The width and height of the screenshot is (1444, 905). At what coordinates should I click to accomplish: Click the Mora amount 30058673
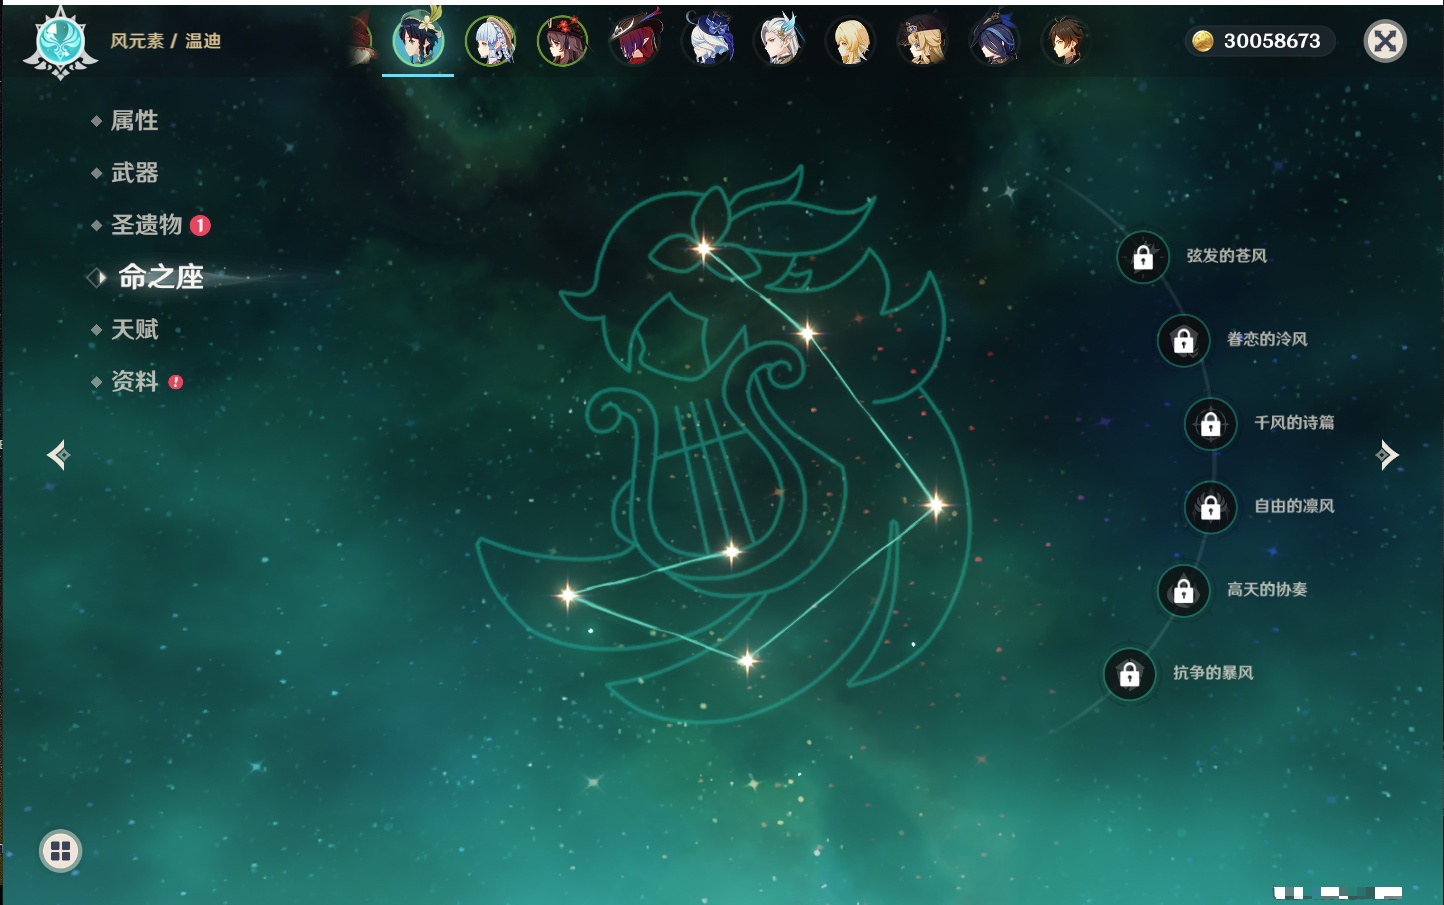pos(1272,41)
